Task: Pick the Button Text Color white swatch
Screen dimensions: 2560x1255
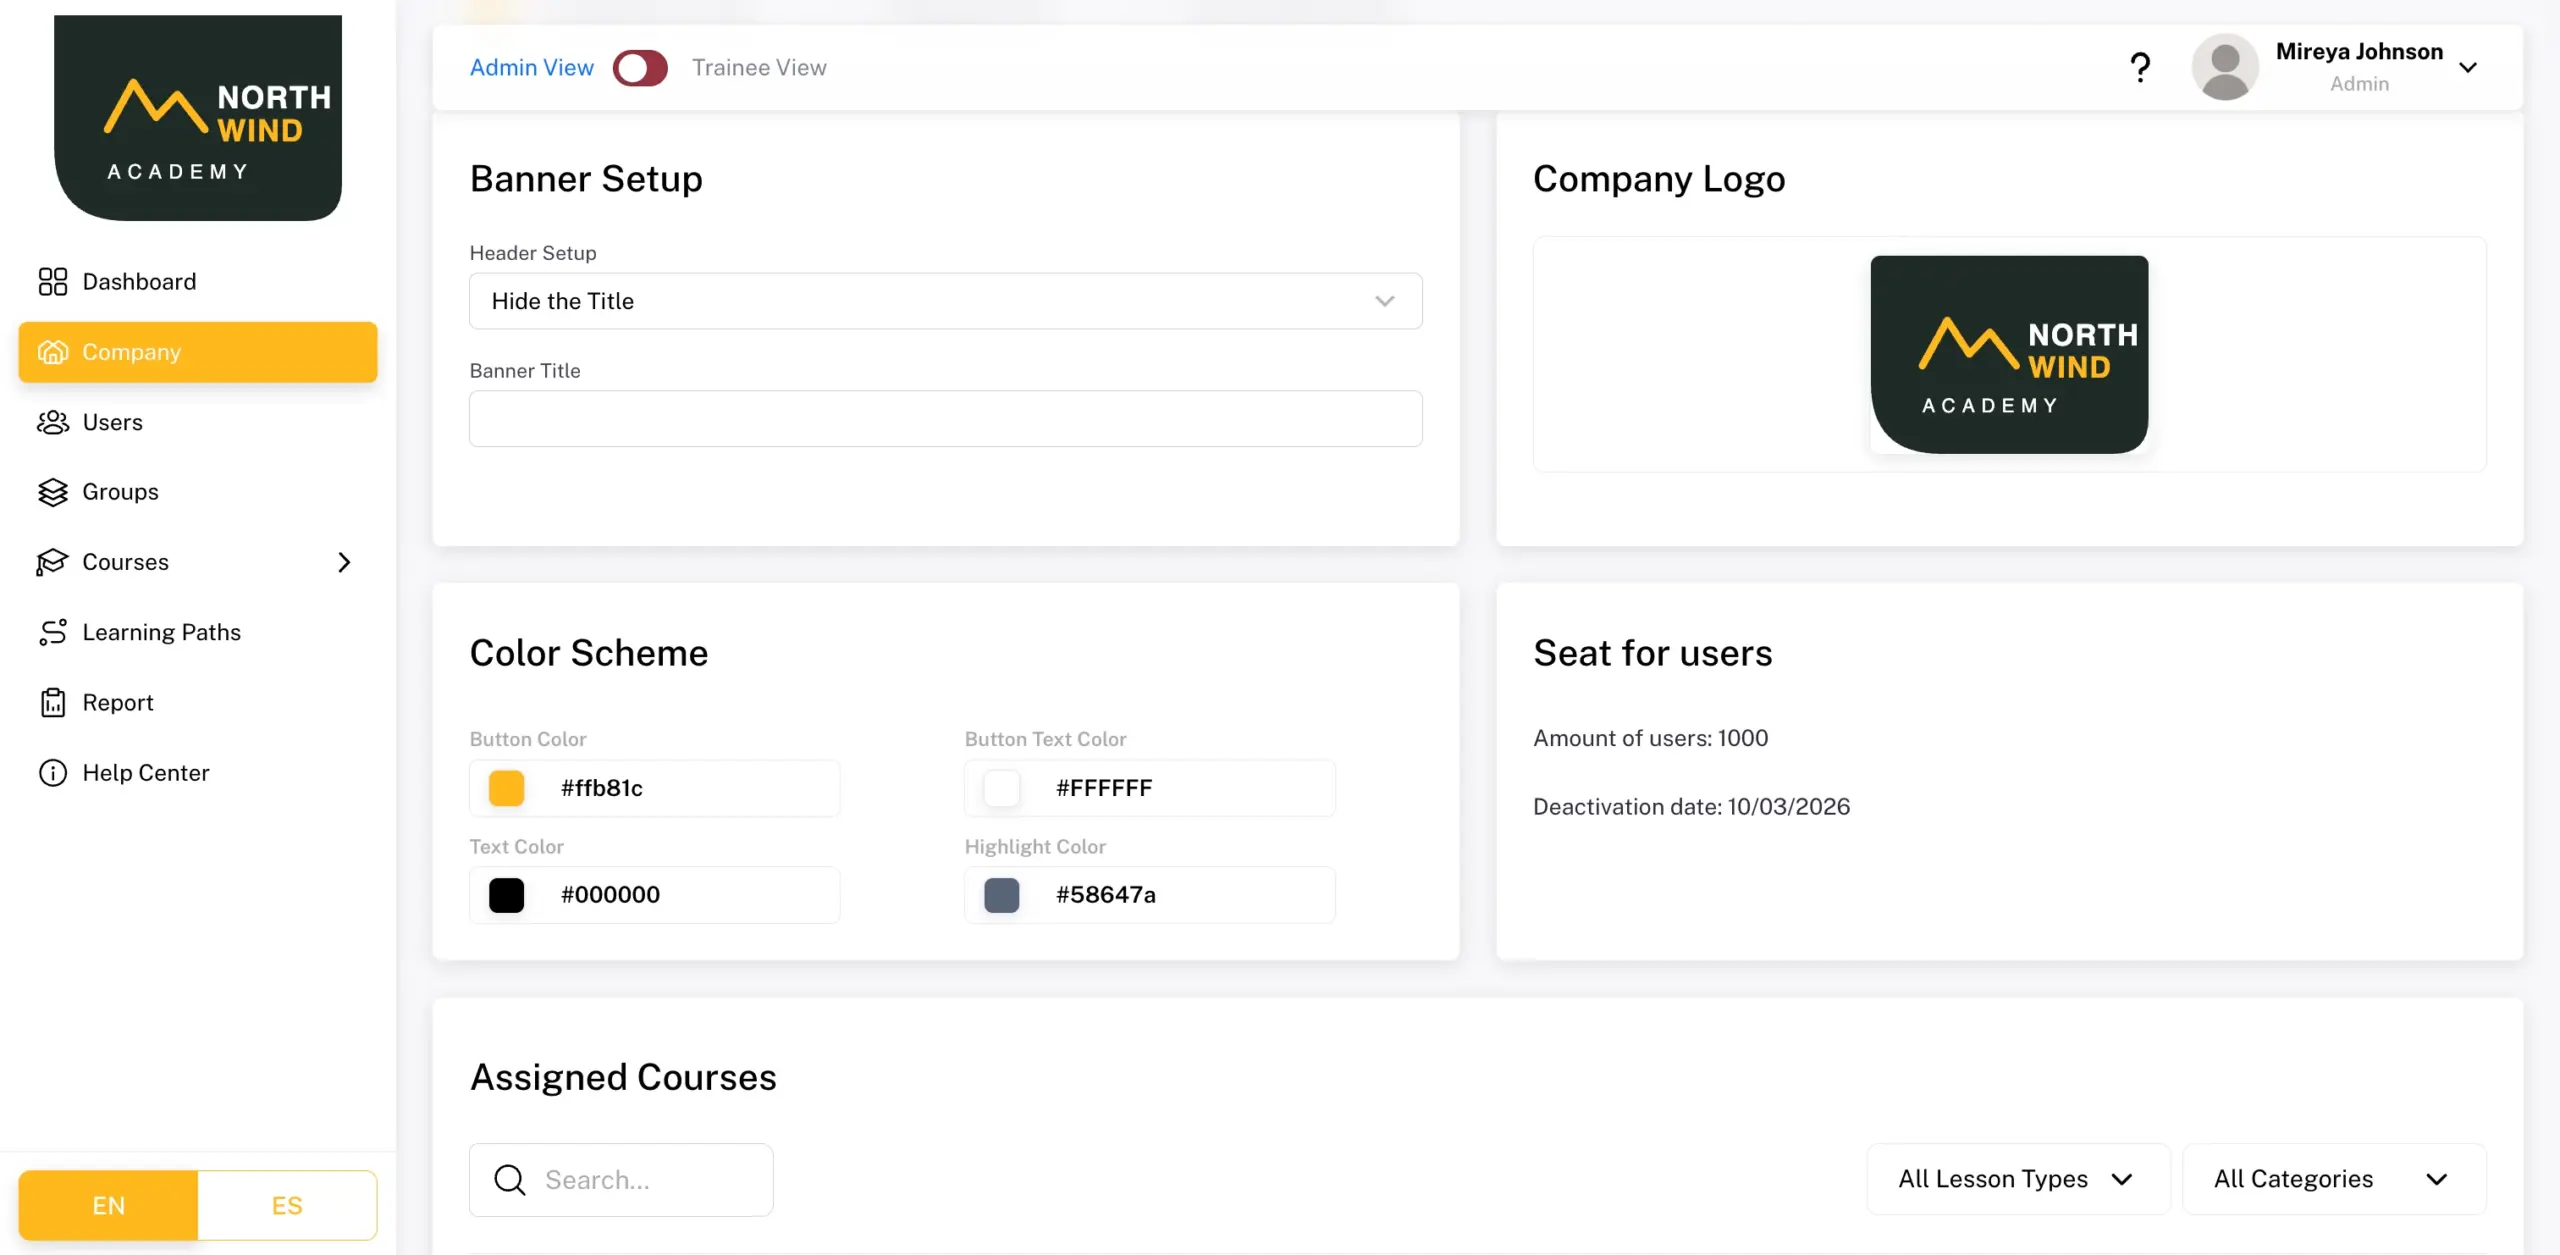Action: click(x=1001, y=788)
